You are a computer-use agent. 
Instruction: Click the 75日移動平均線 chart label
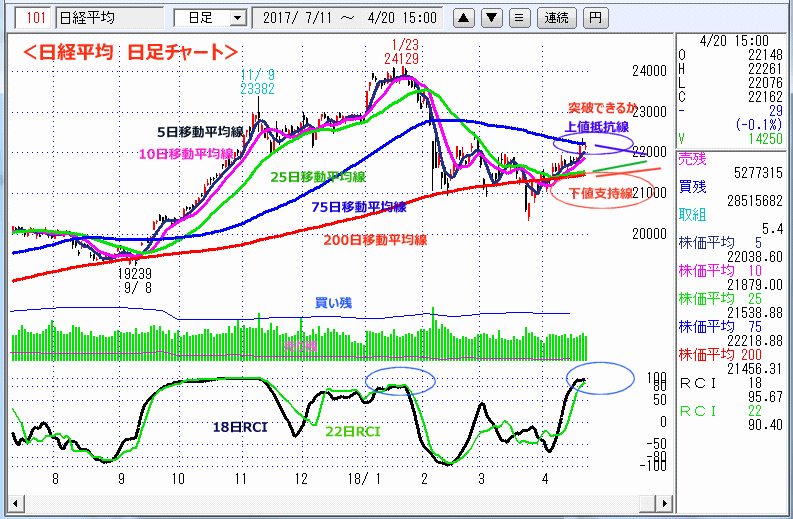point(359,206)
